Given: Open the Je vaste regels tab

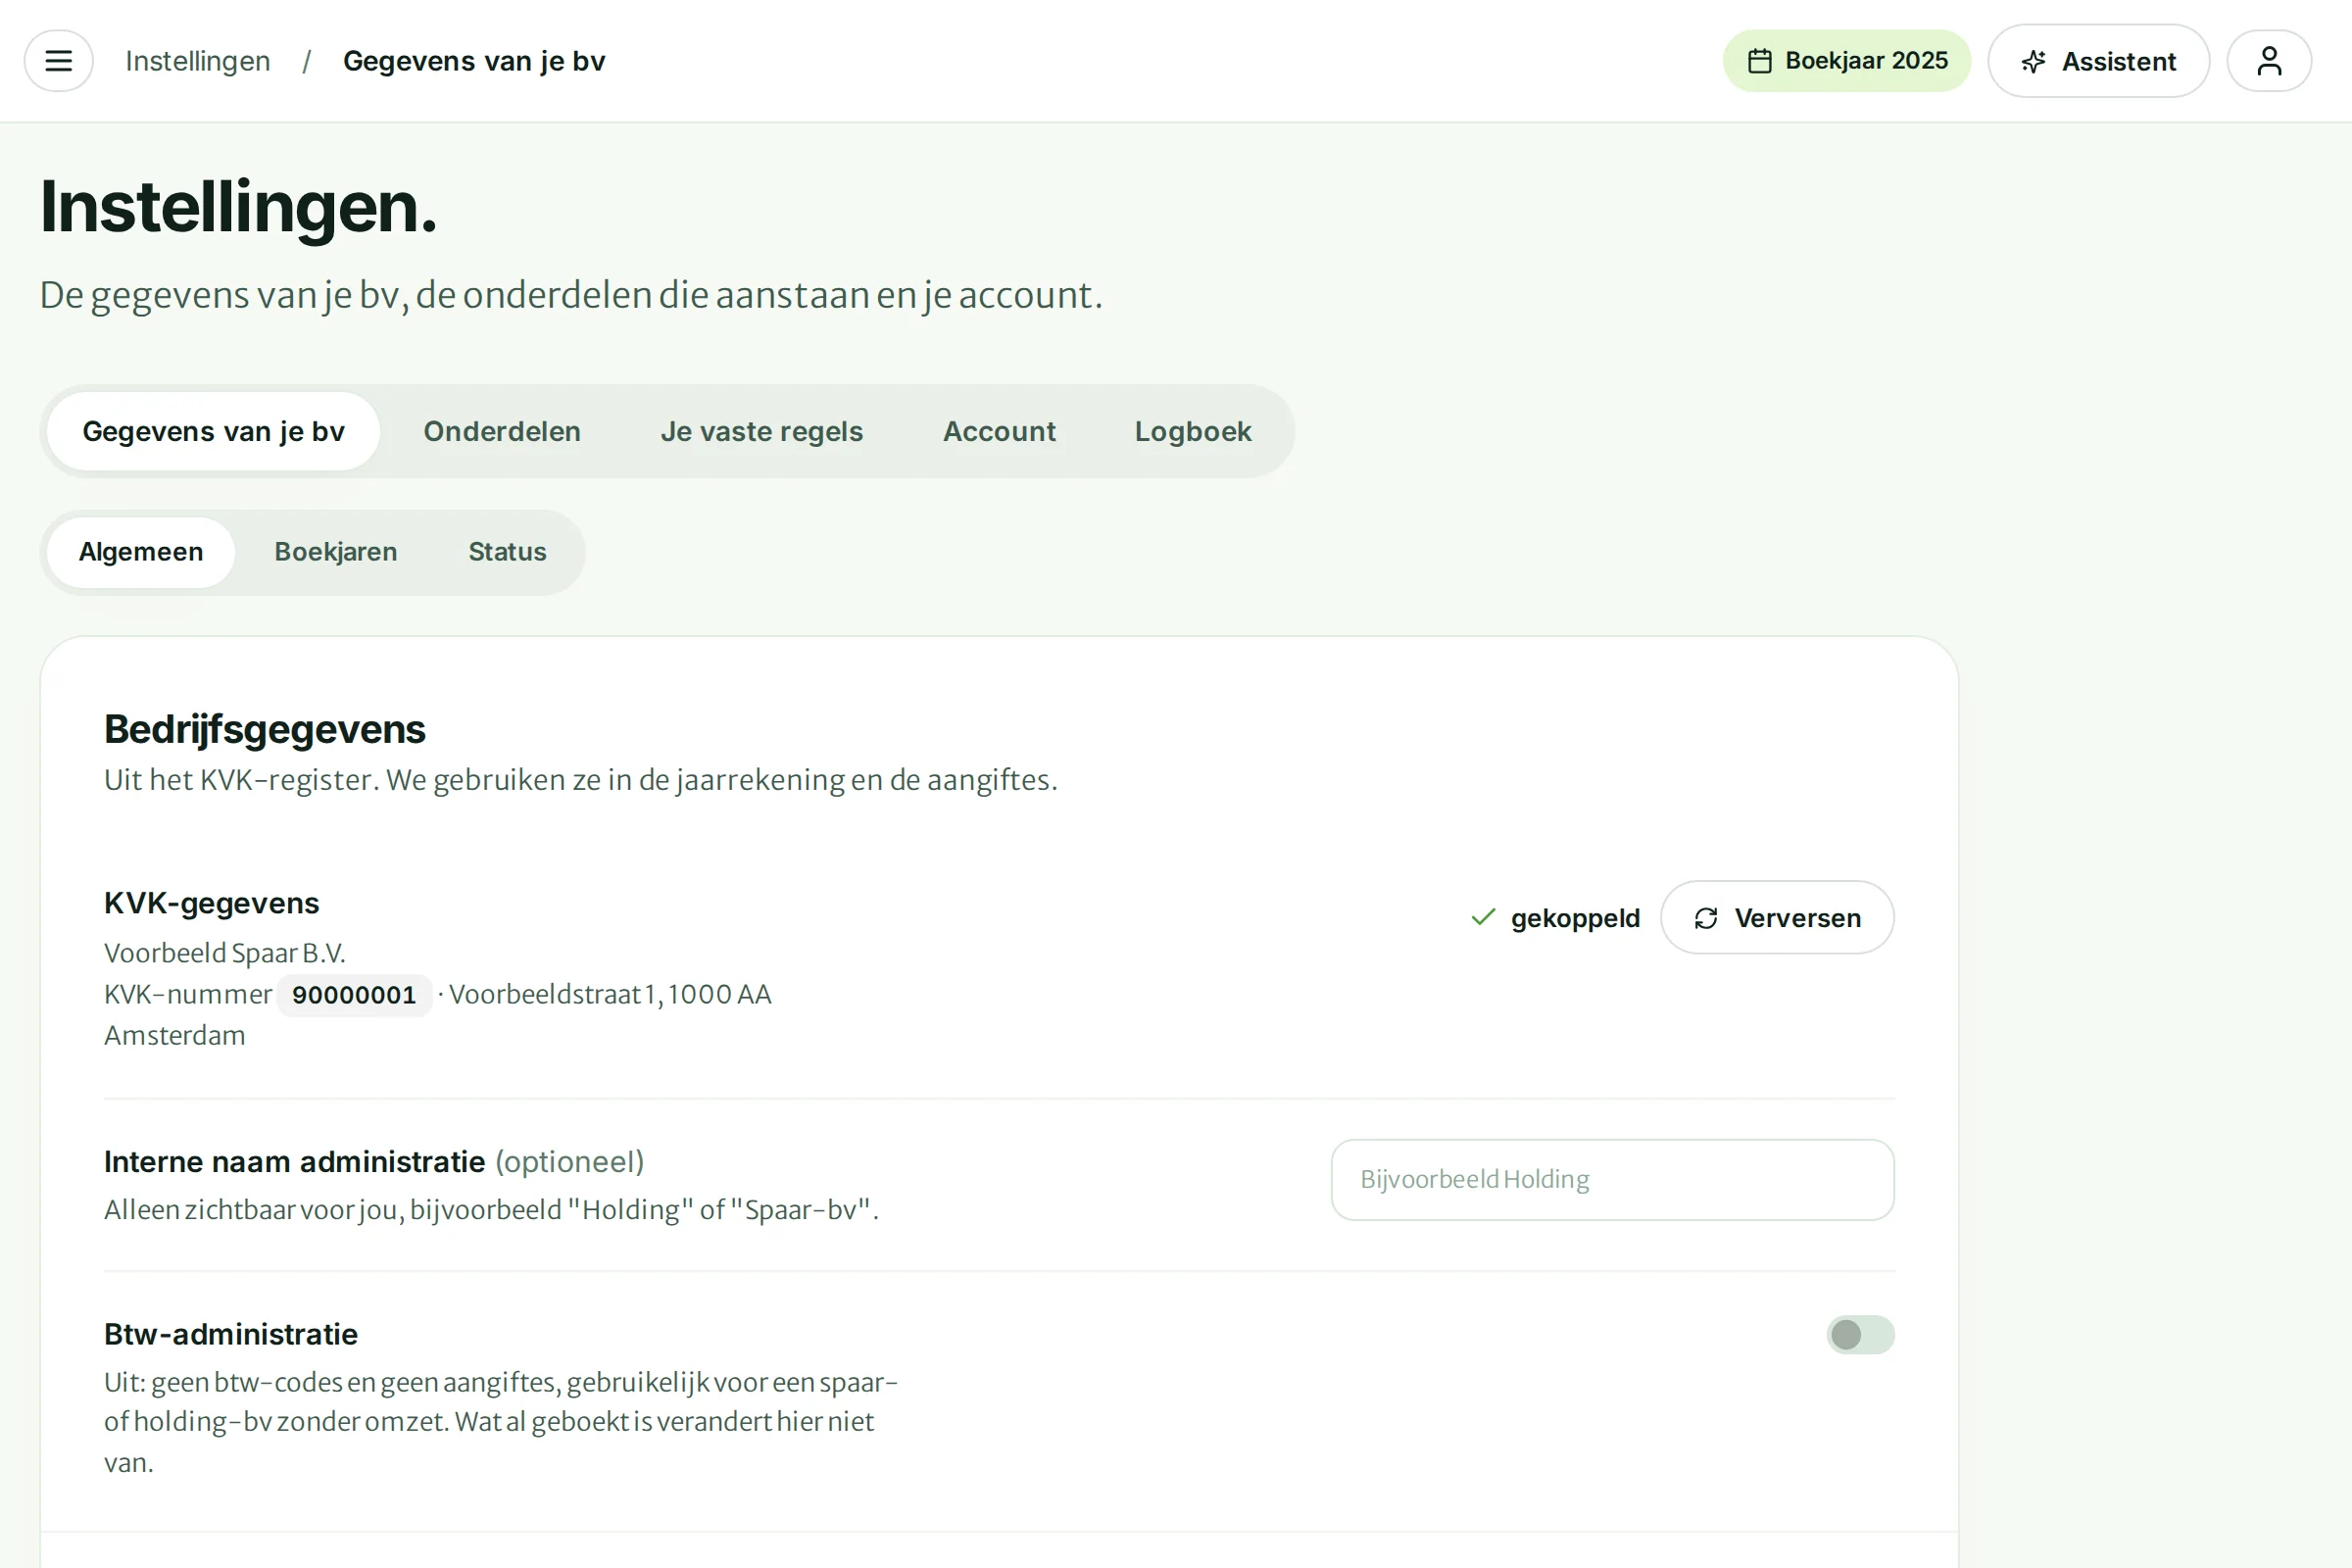Looking at the screenshot, I should (x=761, y=431).
